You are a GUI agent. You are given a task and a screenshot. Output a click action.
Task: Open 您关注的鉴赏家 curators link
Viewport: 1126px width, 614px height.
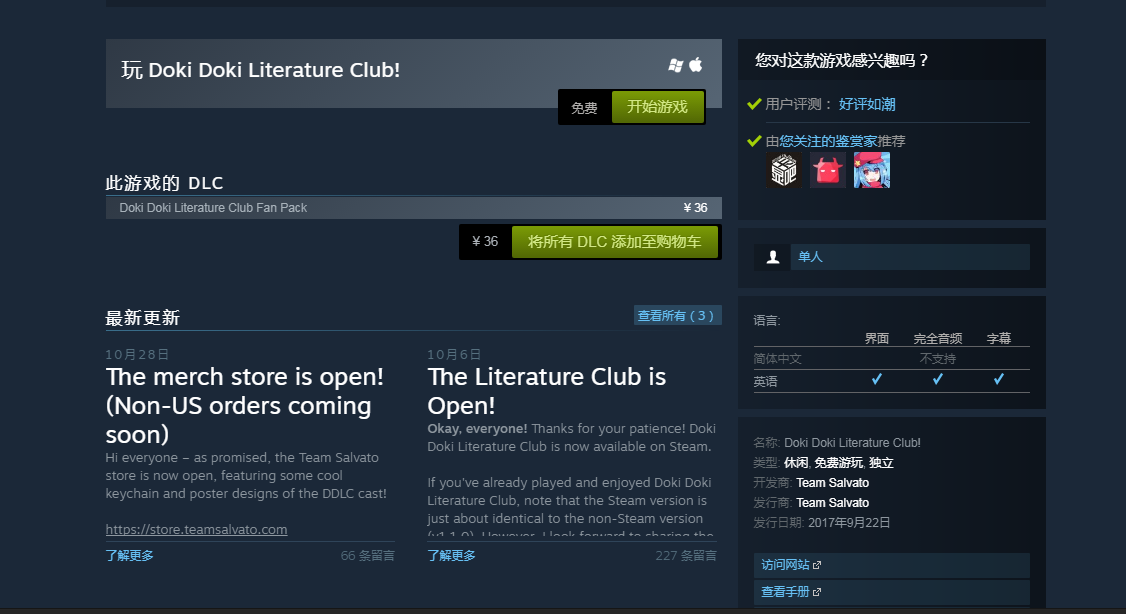pyautogui.click(x=828, y=141)
